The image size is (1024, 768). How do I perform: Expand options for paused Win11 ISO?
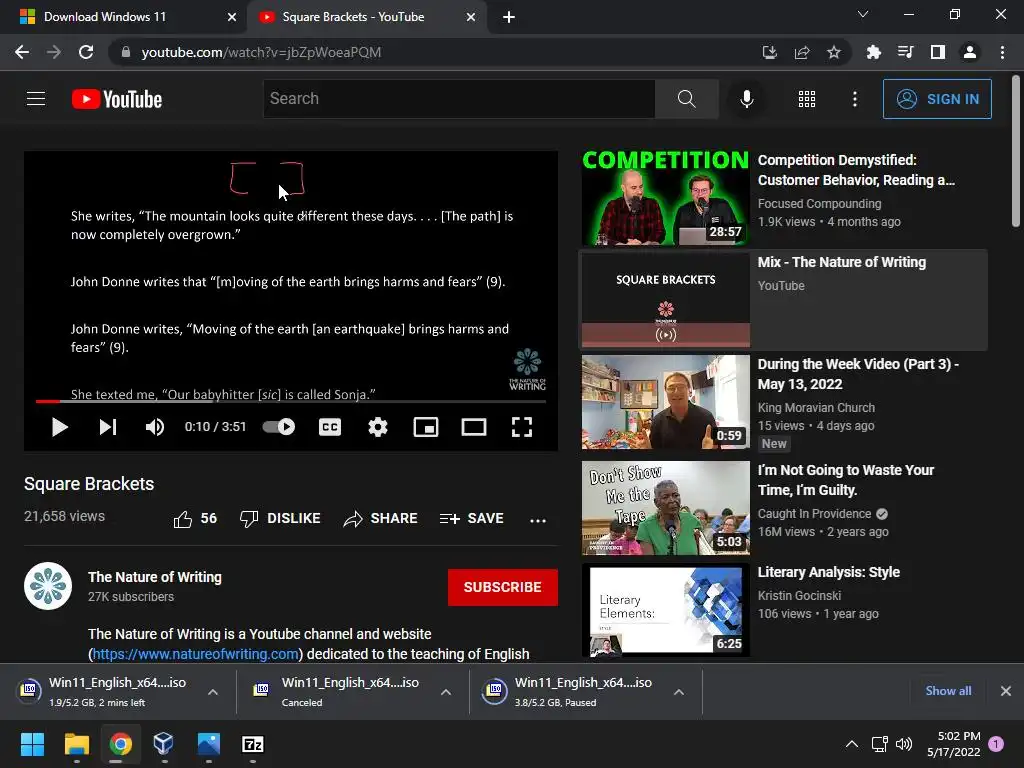click(x=679, y=692)
